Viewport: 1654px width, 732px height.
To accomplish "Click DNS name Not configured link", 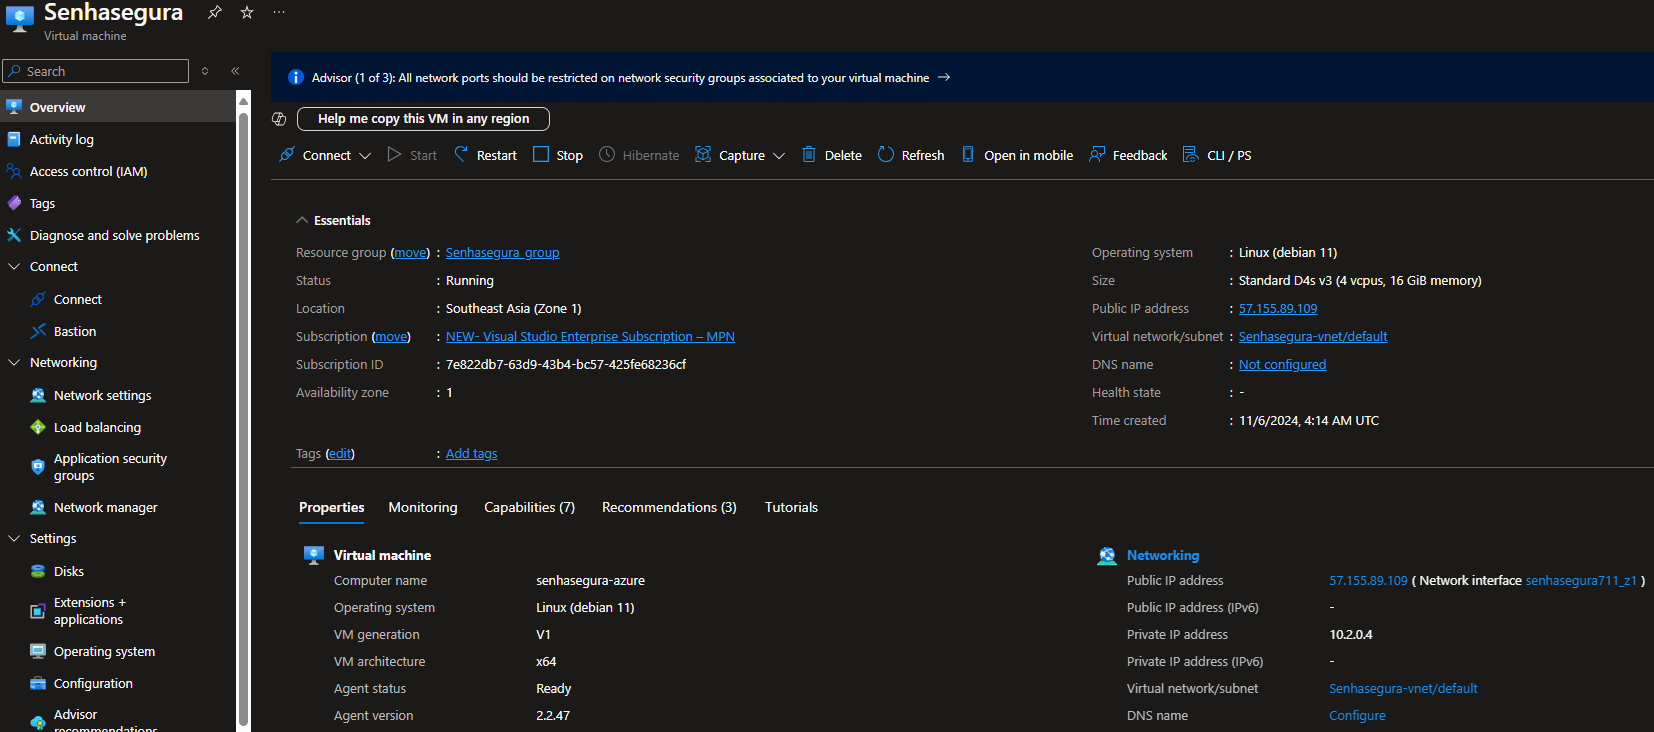I will (x=1282, y=365).
